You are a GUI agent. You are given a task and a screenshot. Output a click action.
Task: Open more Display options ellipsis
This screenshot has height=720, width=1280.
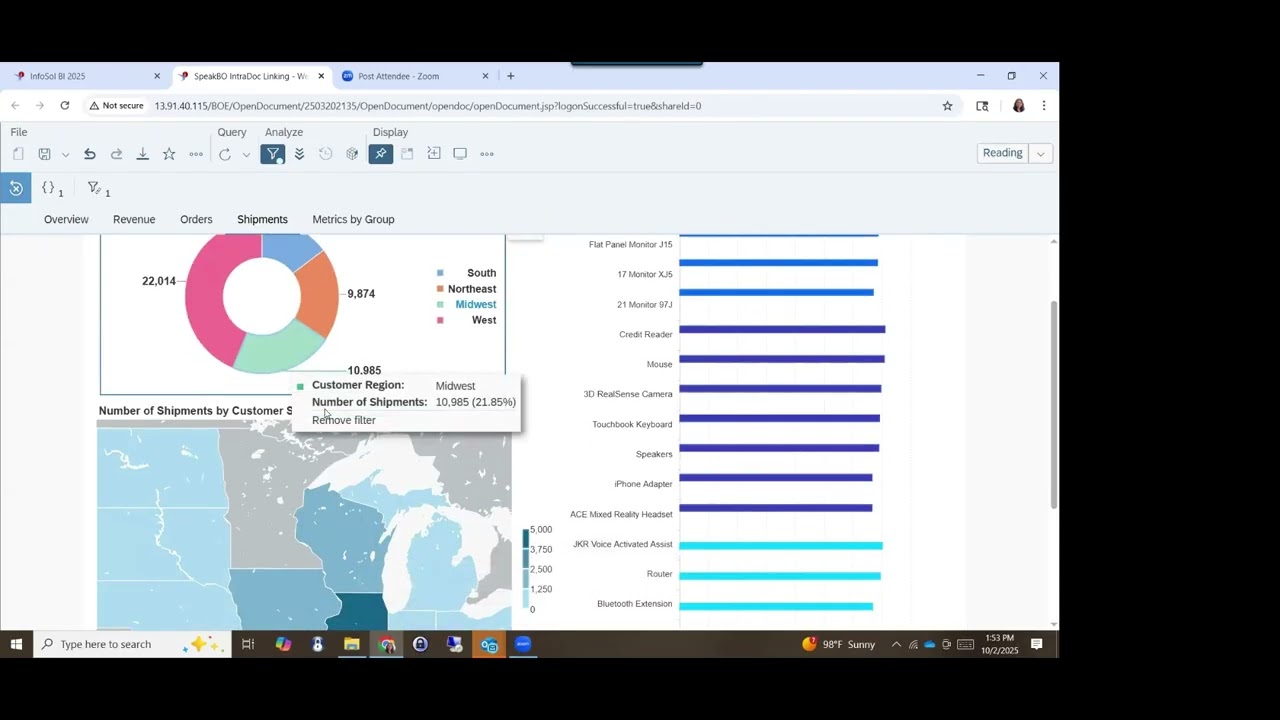coord(487,154)
